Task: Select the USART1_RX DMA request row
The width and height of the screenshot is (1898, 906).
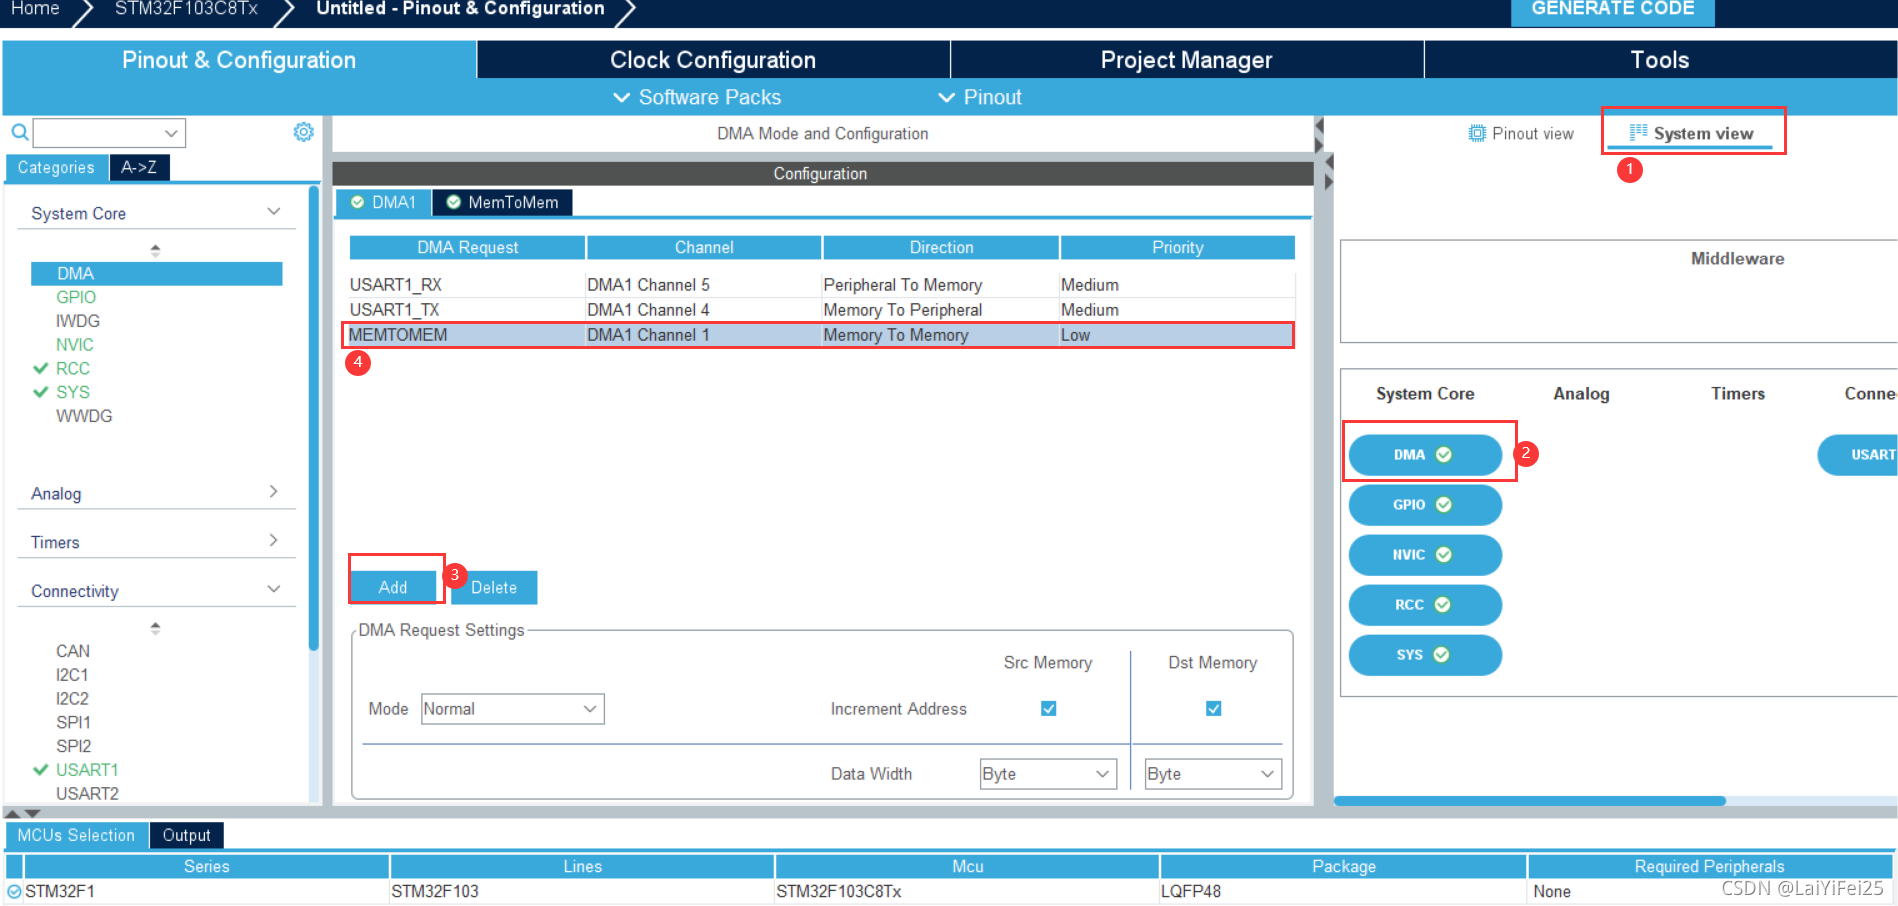Action: (x=821, y=285)
